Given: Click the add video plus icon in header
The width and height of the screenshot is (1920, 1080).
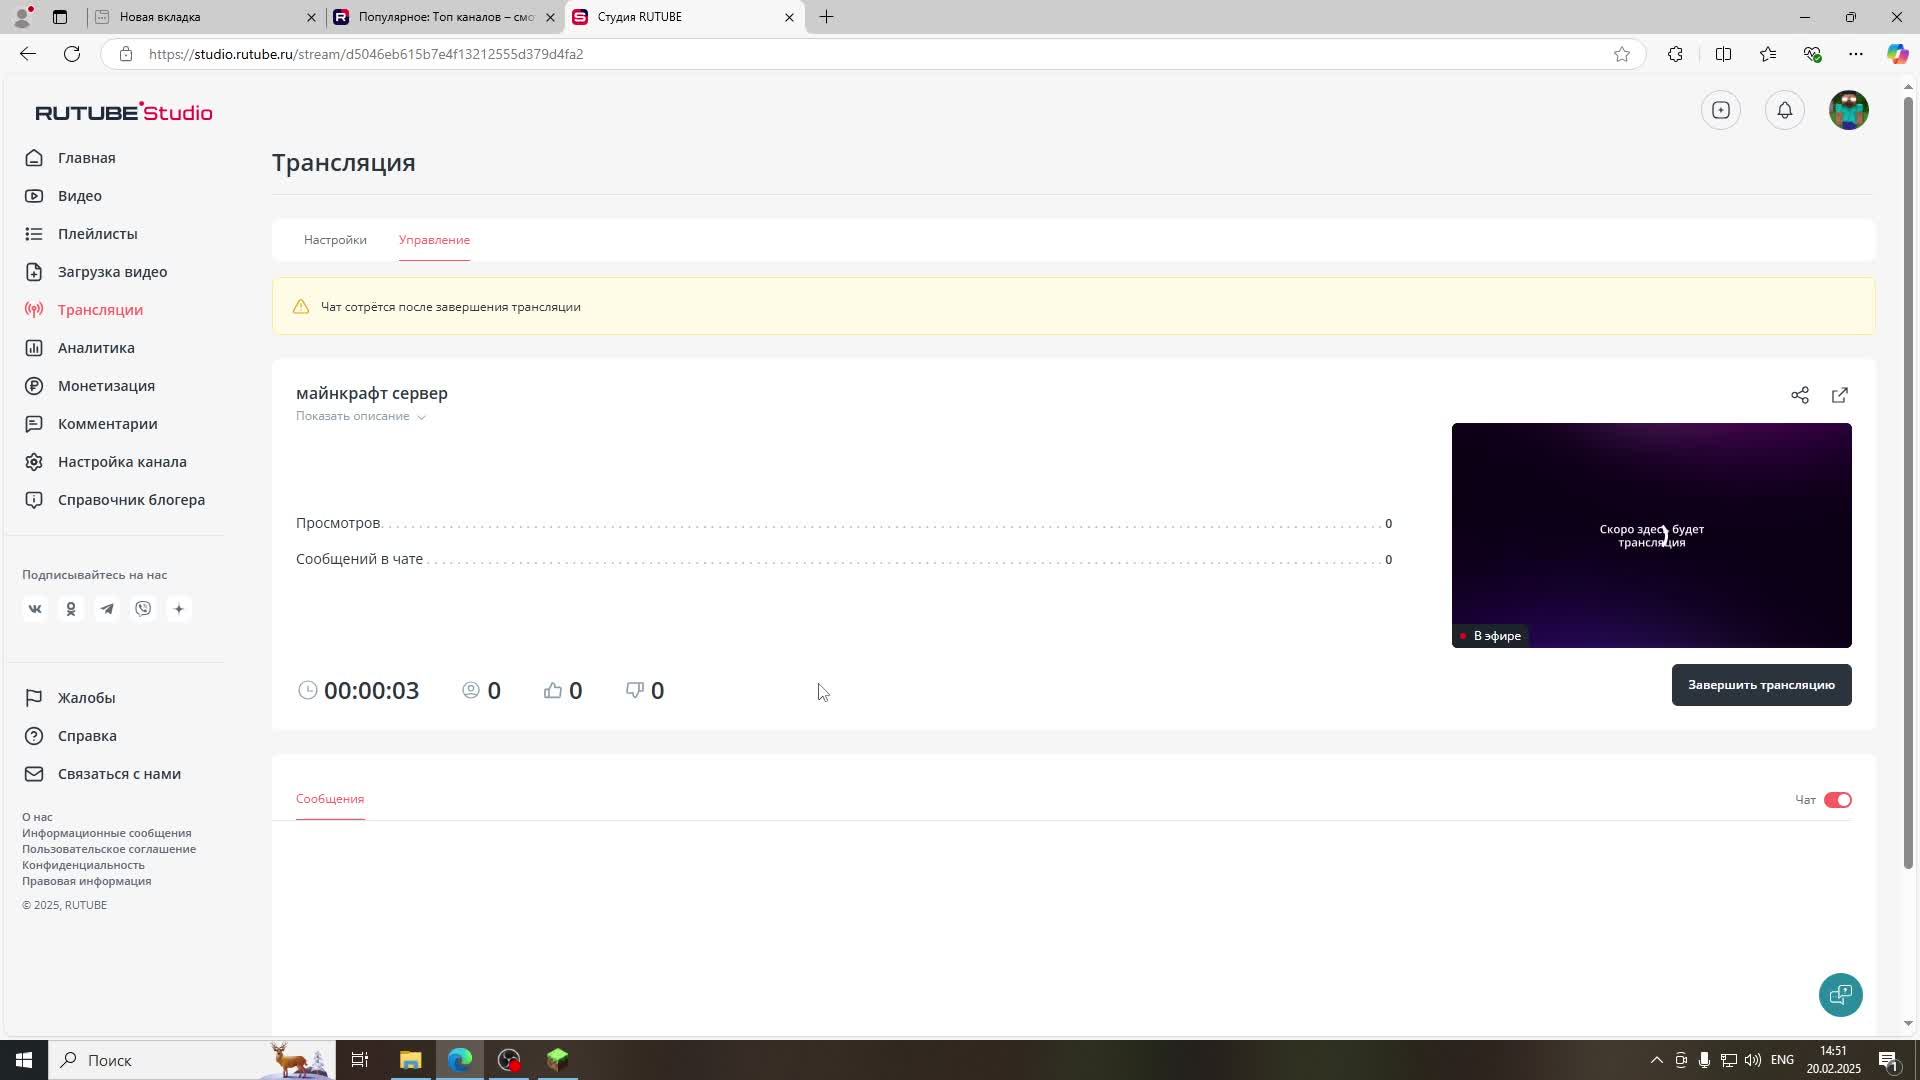Looking at the screenshot, I should click(1721, 110).
